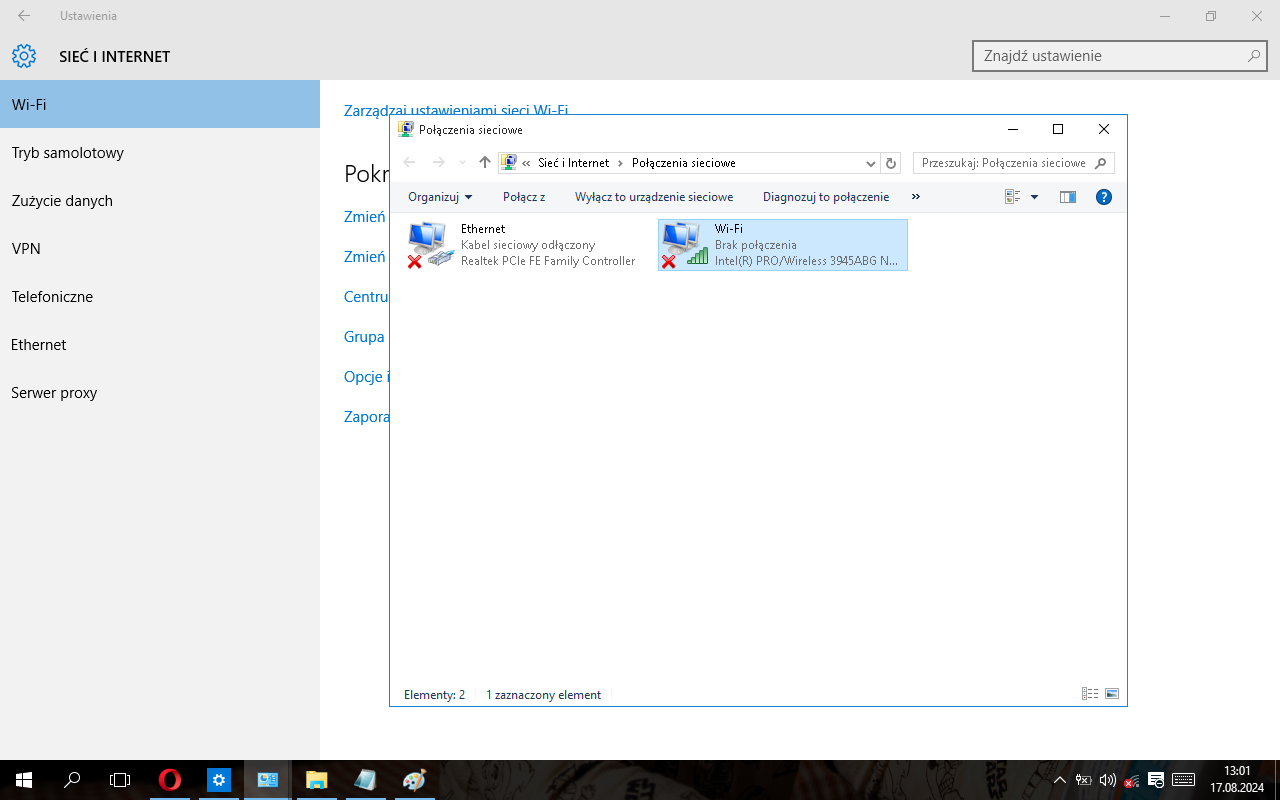Image resolution: width=1280 pixels, height=800 pixels.
Task: Switch to VPN settings section
Action: pyautogui.click(x=160, y=248)
